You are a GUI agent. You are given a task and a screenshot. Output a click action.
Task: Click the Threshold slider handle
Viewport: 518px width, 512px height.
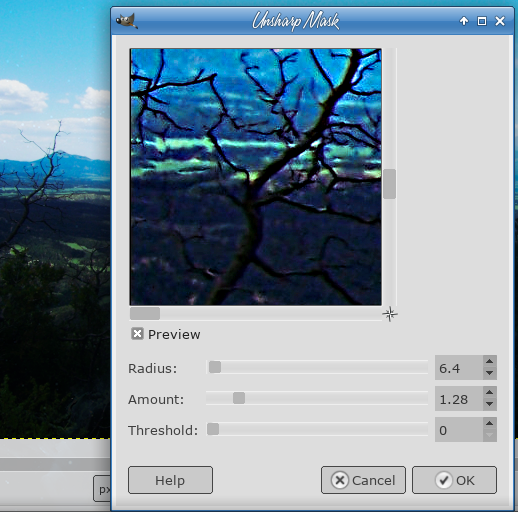point(213,429)
